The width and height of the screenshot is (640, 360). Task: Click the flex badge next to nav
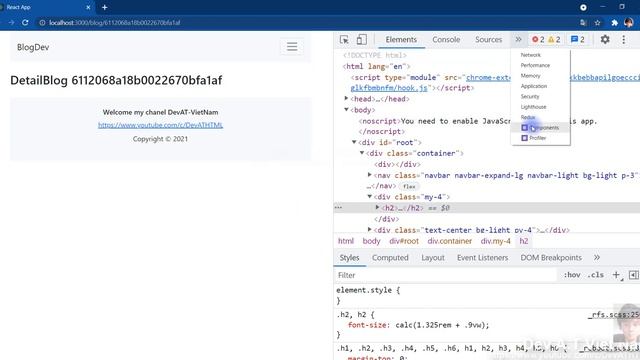409,187
